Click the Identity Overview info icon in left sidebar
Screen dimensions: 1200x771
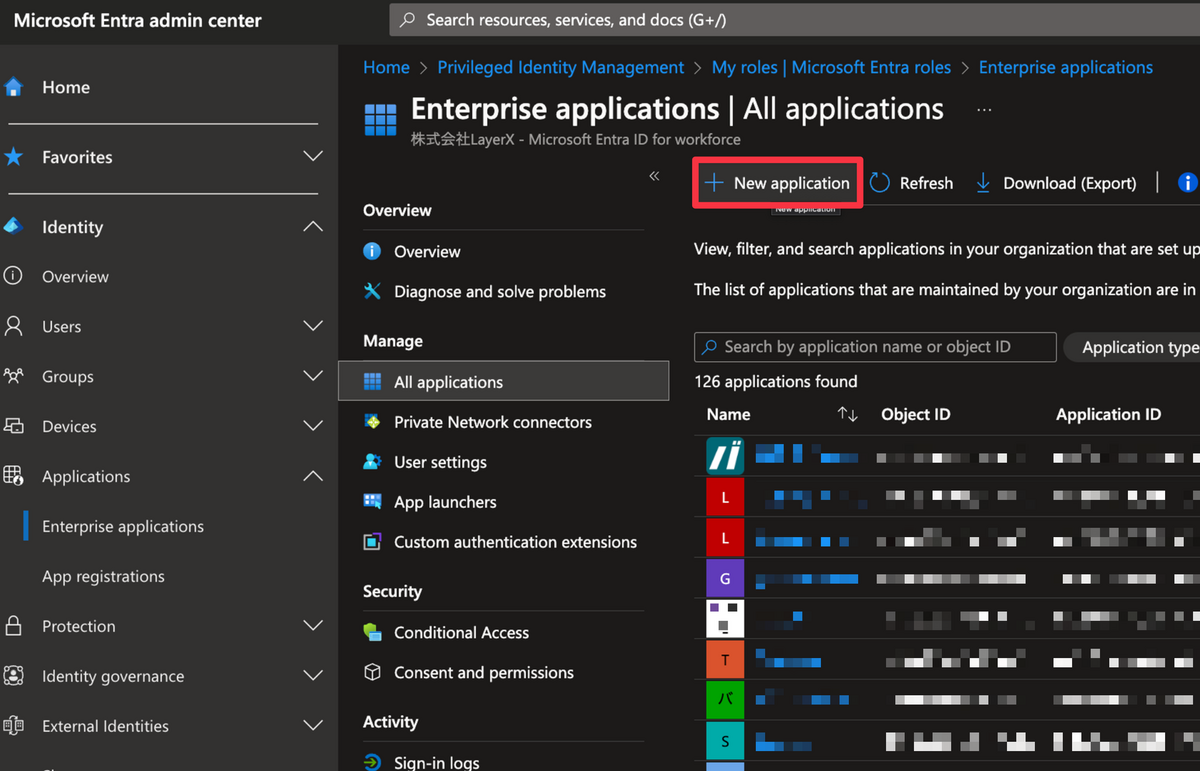point(13,276)
